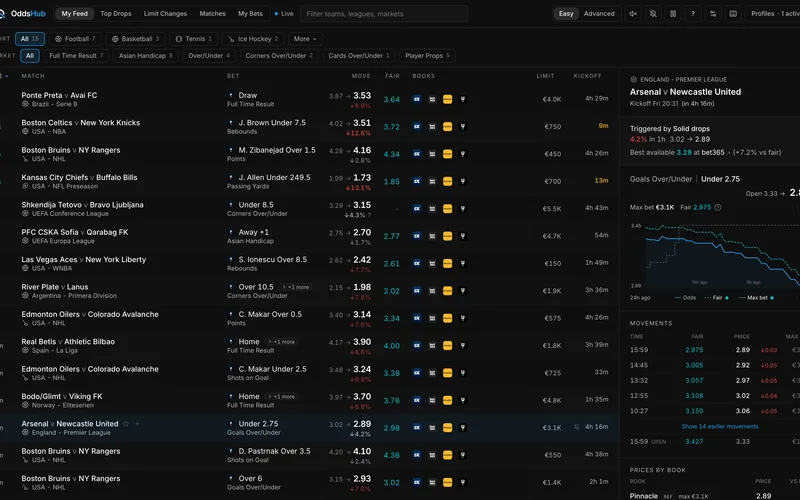Filter by Player Props market

click(428, 56)
